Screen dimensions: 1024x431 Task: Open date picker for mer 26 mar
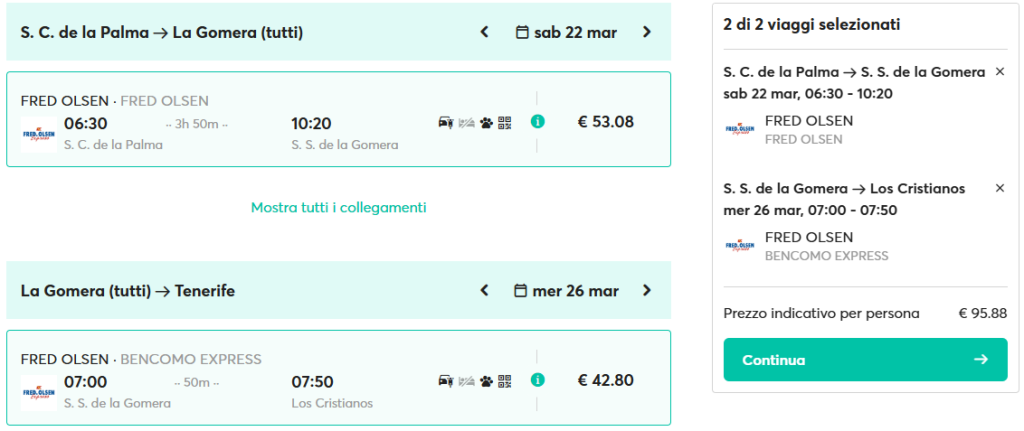[566, 291]
